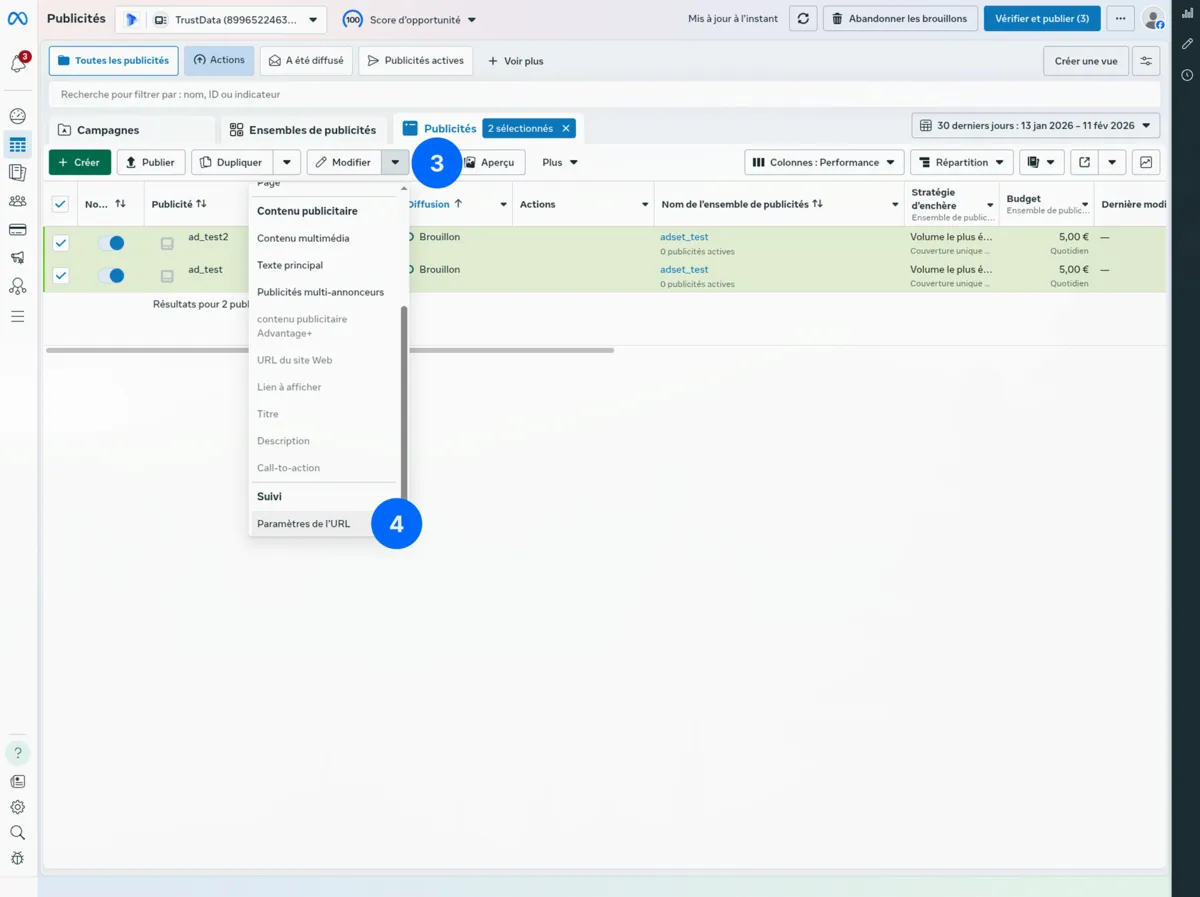Click the ad filter search field

click(x=300, y=93)
